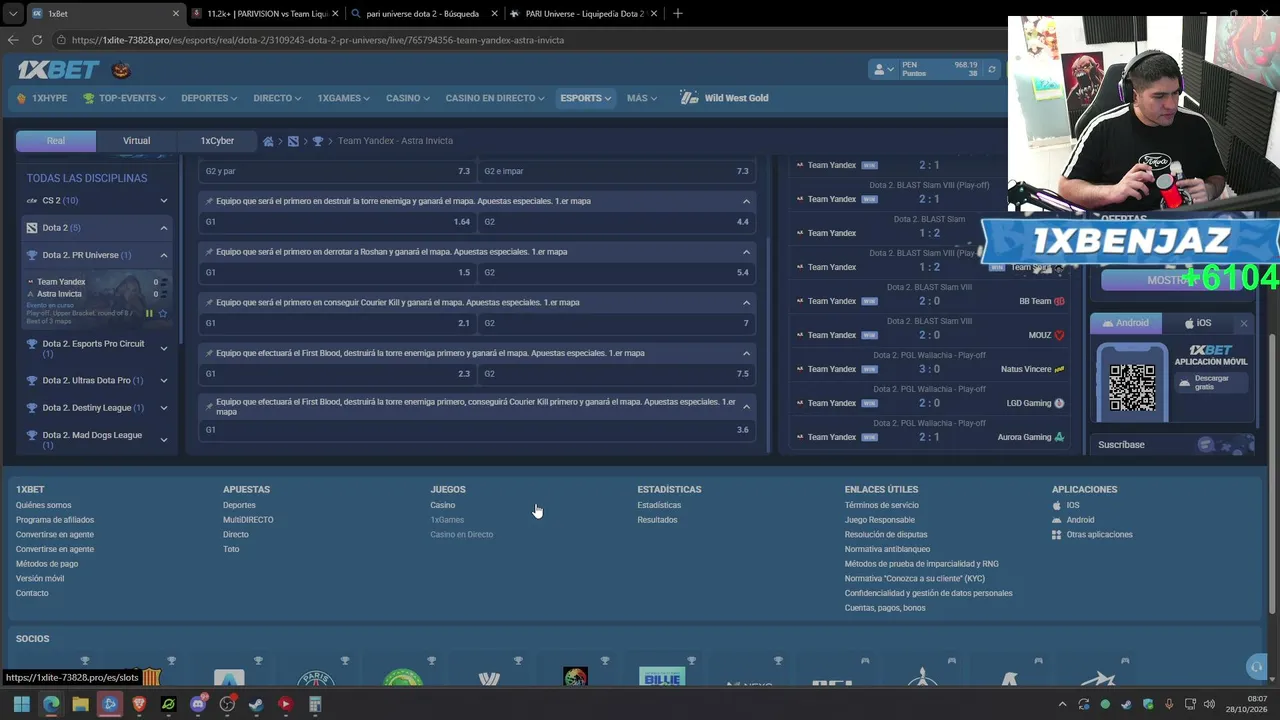Go back in browser
This screenshot has width=1280, height=720.
pyautogui.click(x=13, y=40)
